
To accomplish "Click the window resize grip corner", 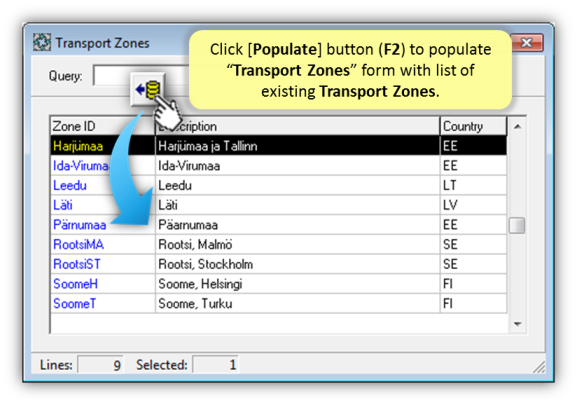I will tap(539, 367).
